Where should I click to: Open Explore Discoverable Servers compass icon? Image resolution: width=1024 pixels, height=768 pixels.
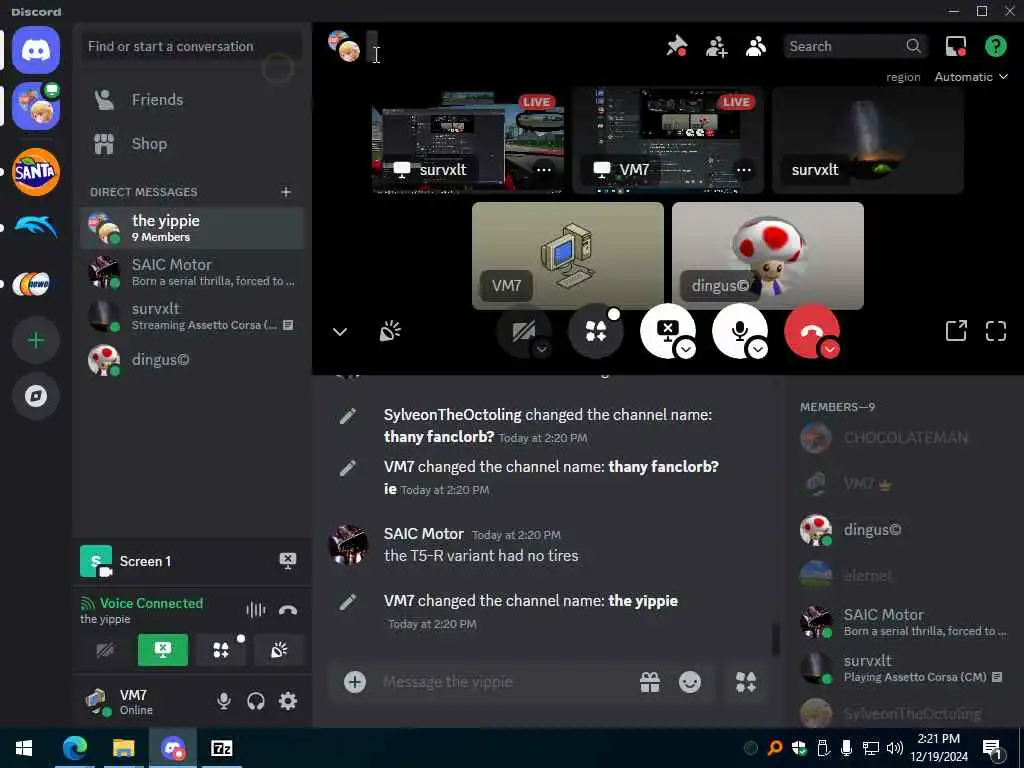pos(36,396)
